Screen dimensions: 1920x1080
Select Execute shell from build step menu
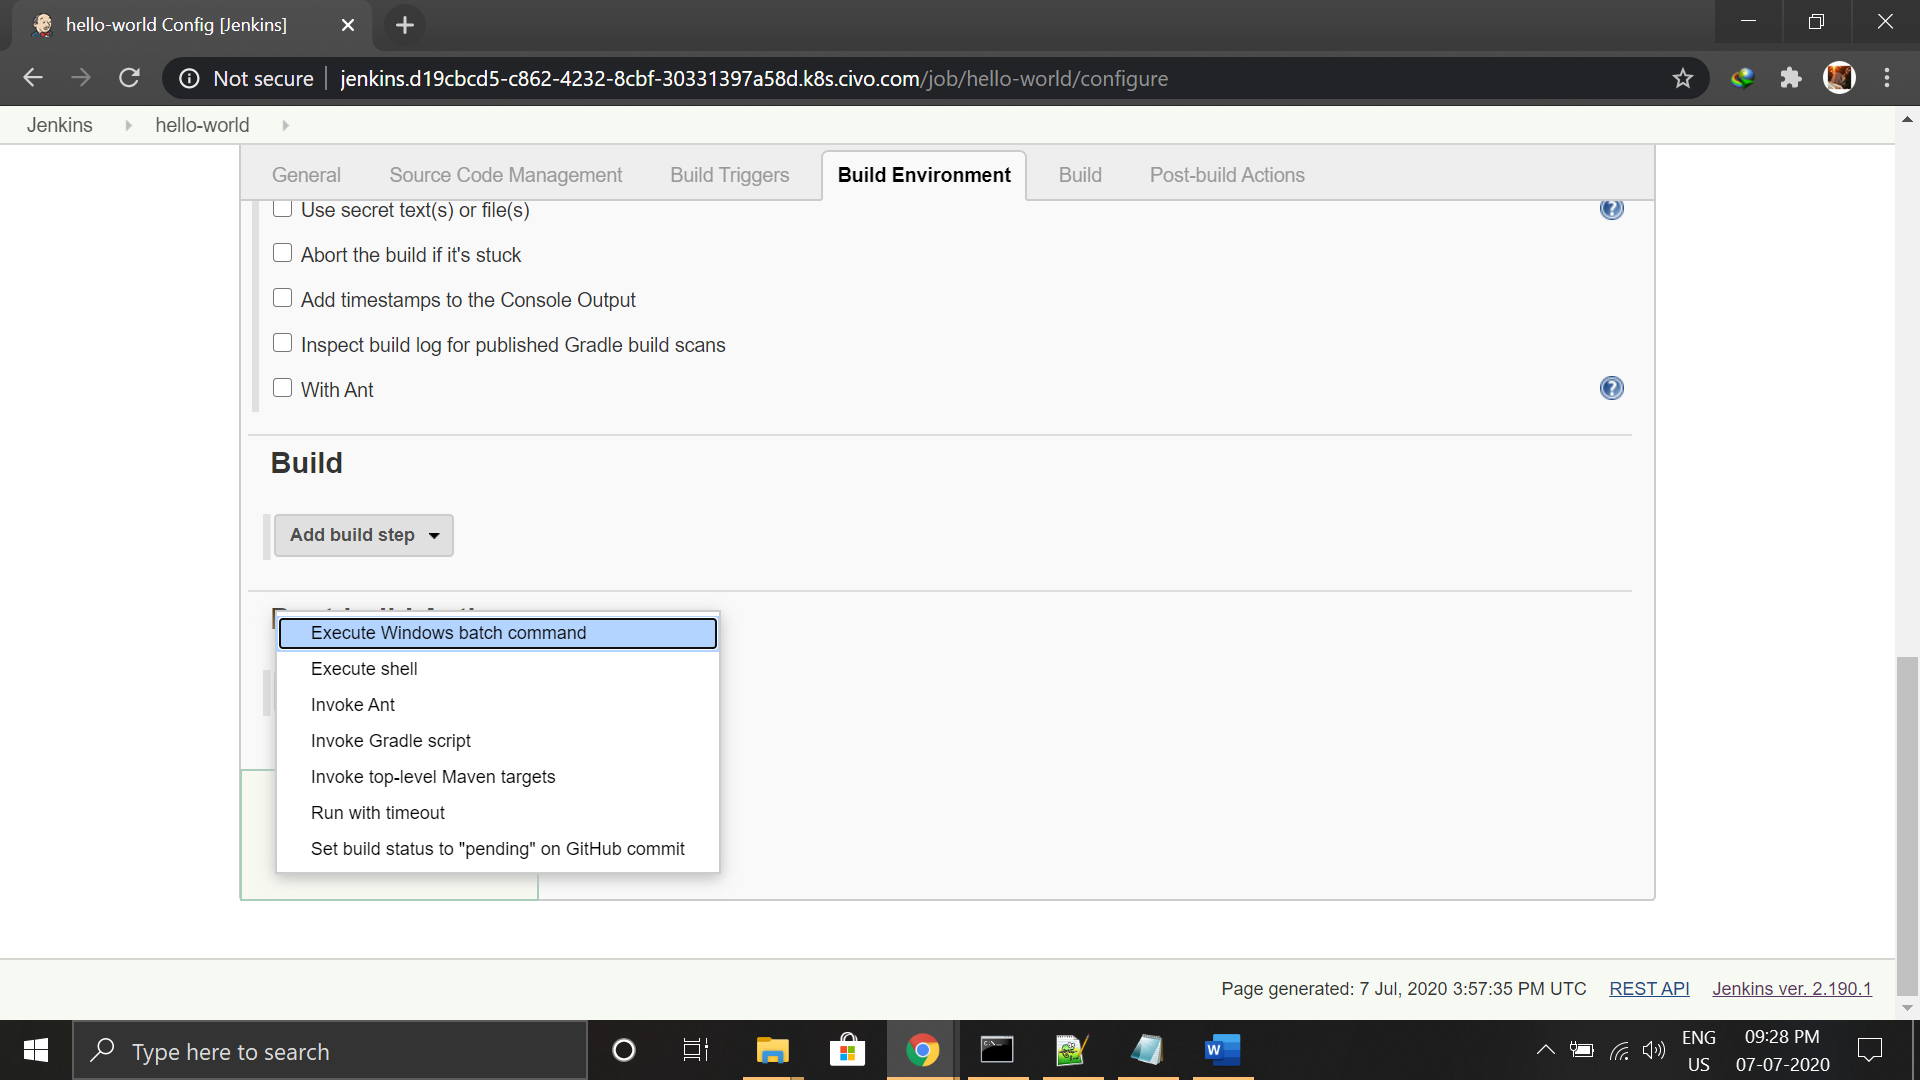[x=364, y=669]
